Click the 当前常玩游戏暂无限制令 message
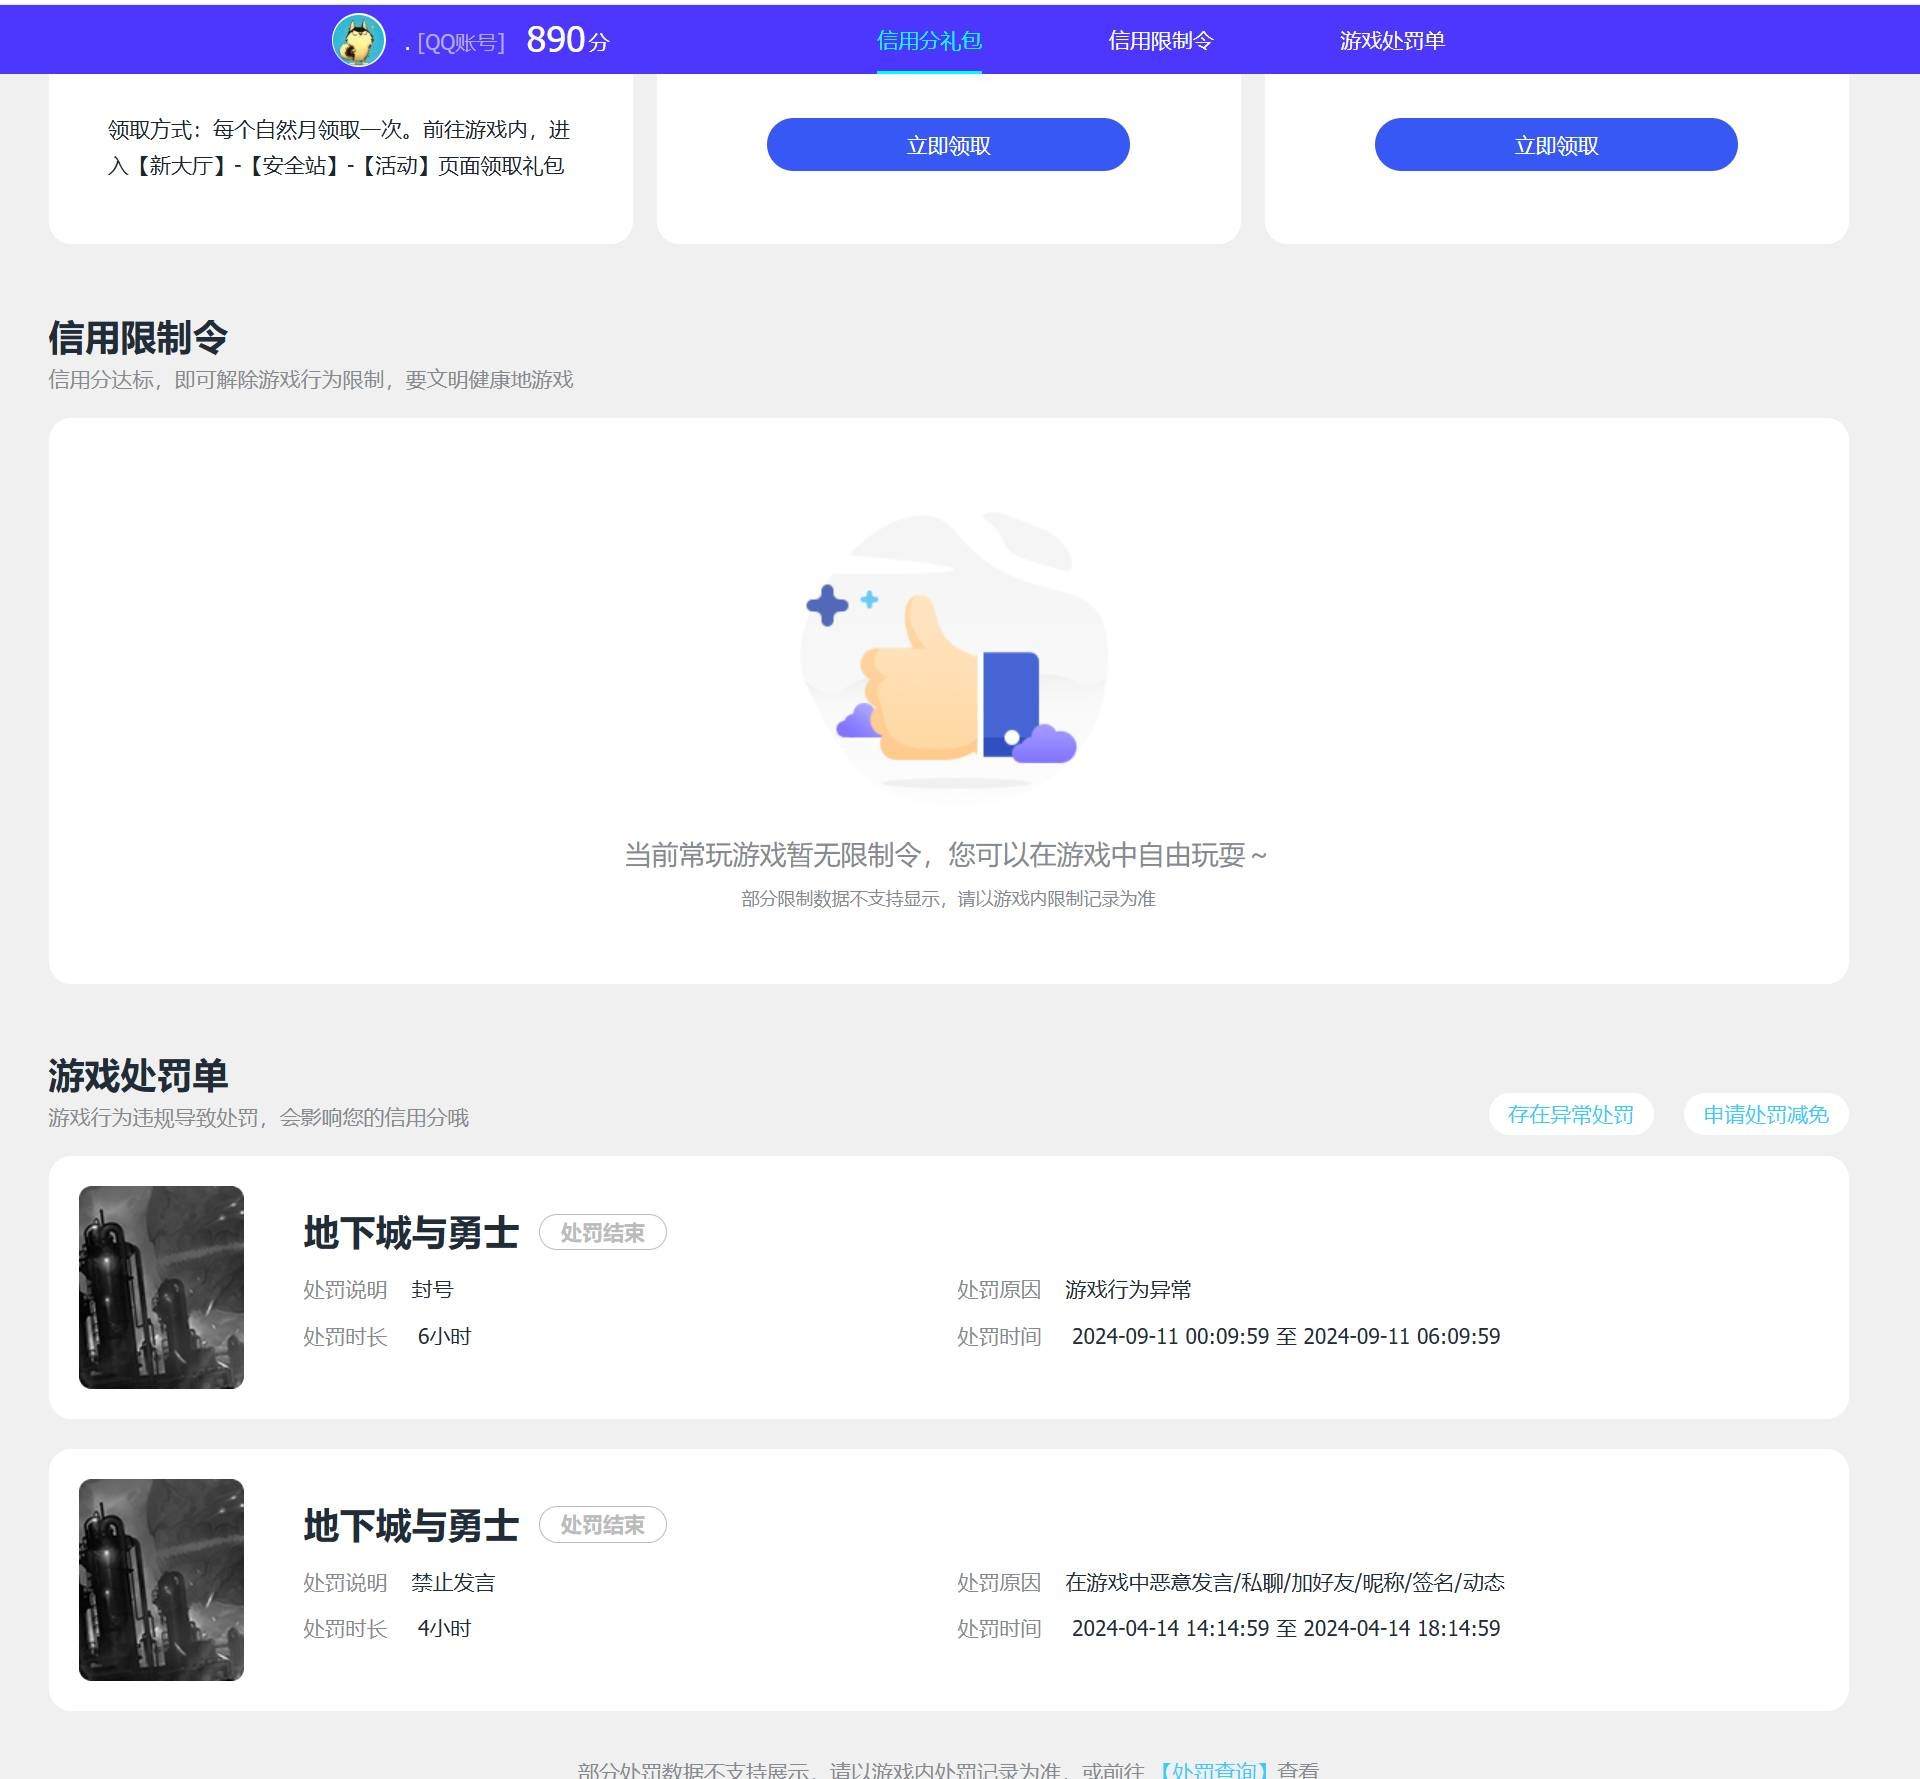The width and height of the screenshot is (1920, 1779). click(946, 855)
